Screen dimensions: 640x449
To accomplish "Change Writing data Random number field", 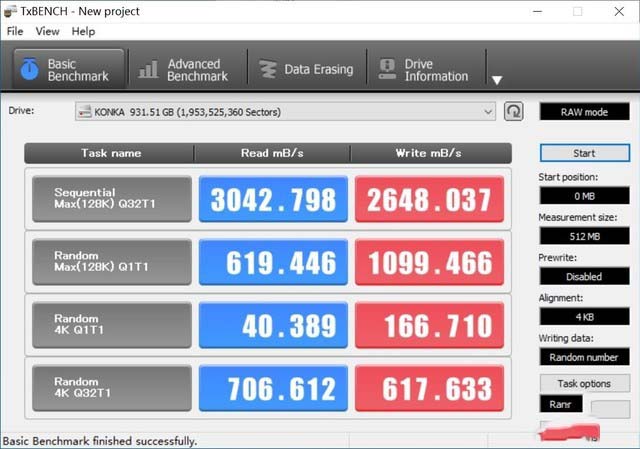I will point(584,357).
